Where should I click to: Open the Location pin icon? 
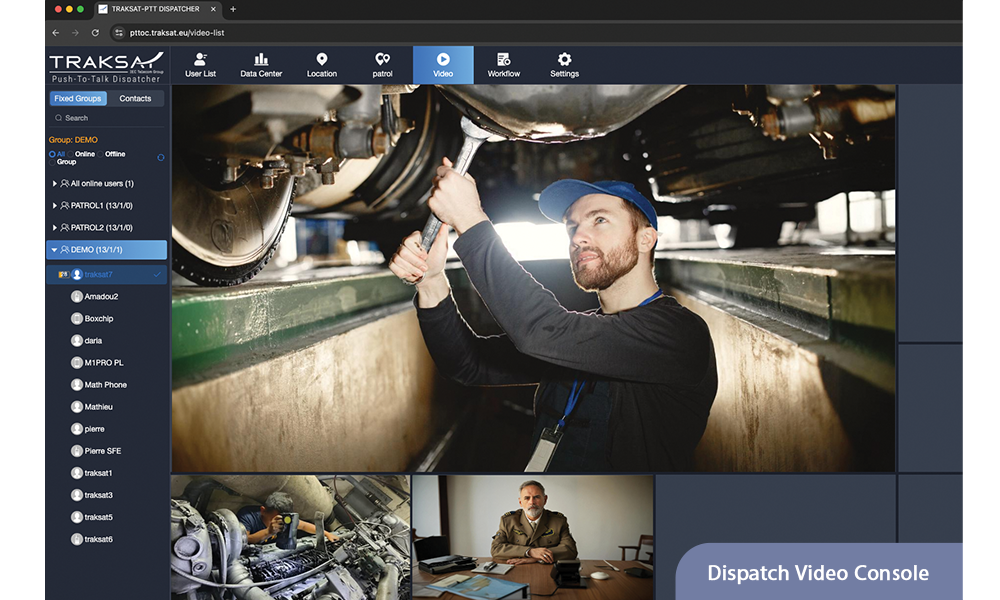click(322, 60)
